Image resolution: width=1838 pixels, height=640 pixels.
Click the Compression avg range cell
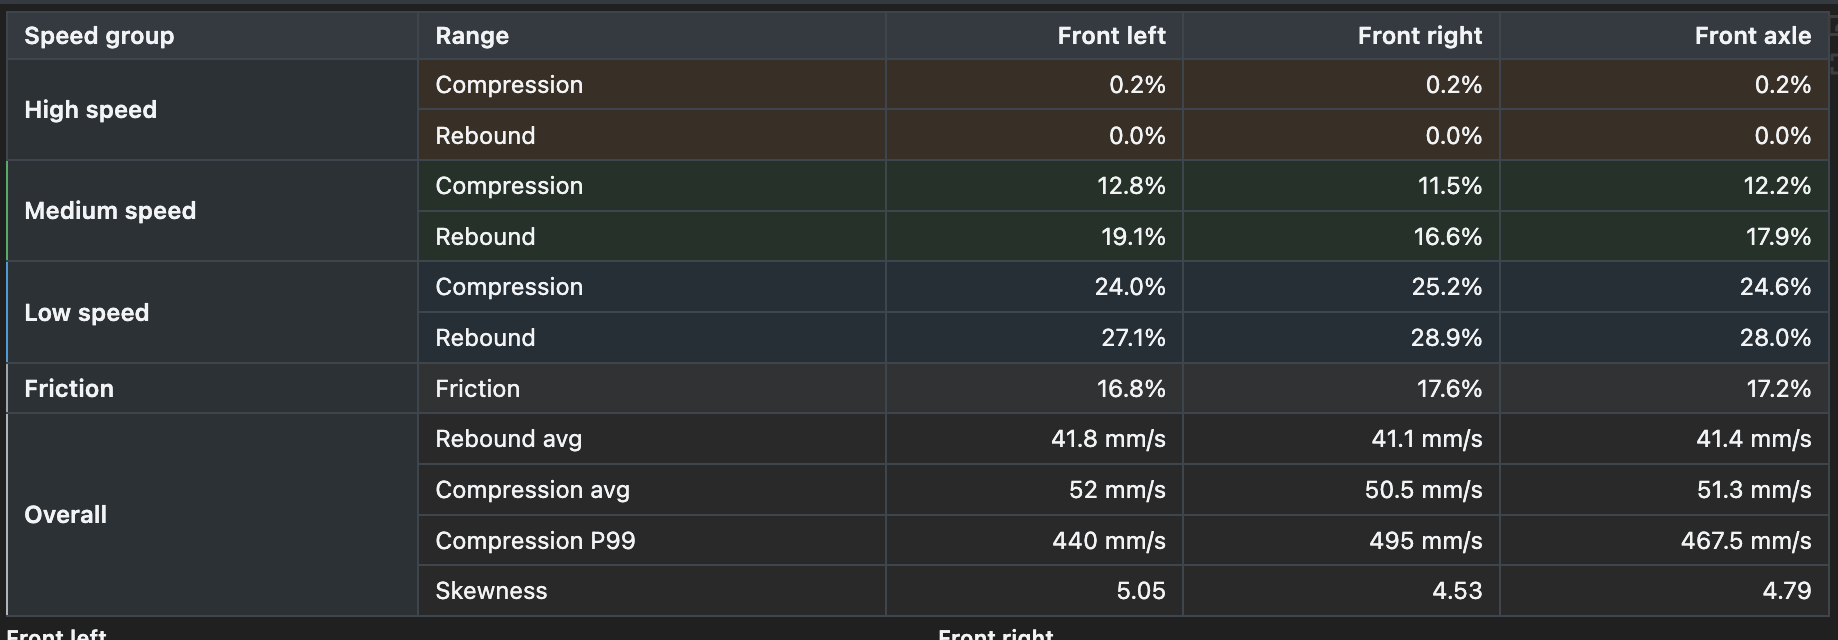[651, 490]
